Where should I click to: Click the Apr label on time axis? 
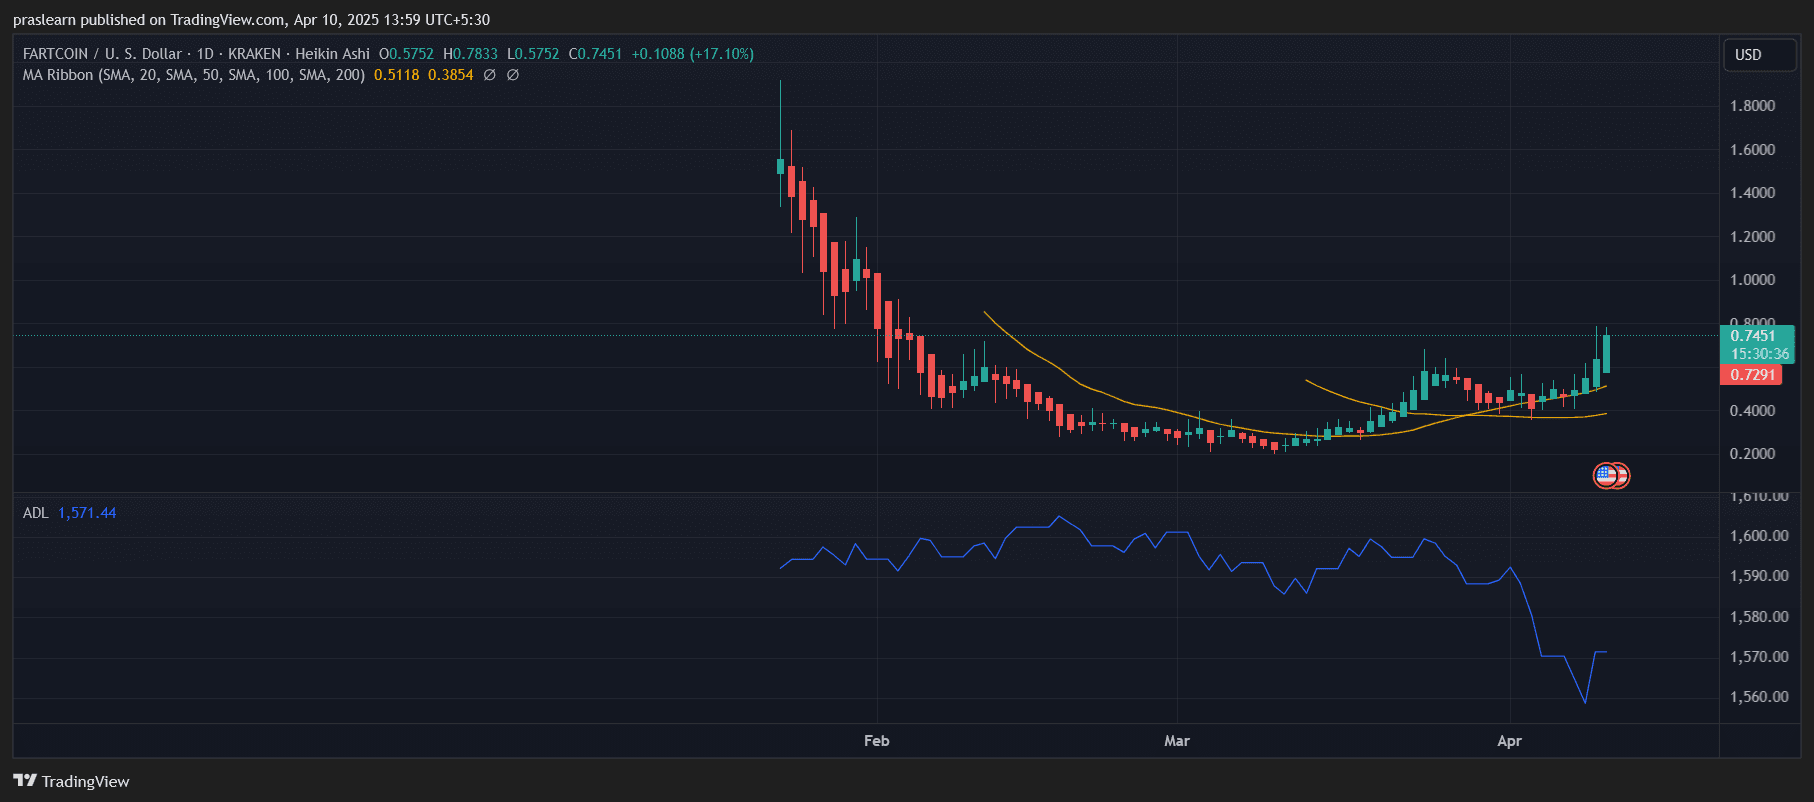1509,741
